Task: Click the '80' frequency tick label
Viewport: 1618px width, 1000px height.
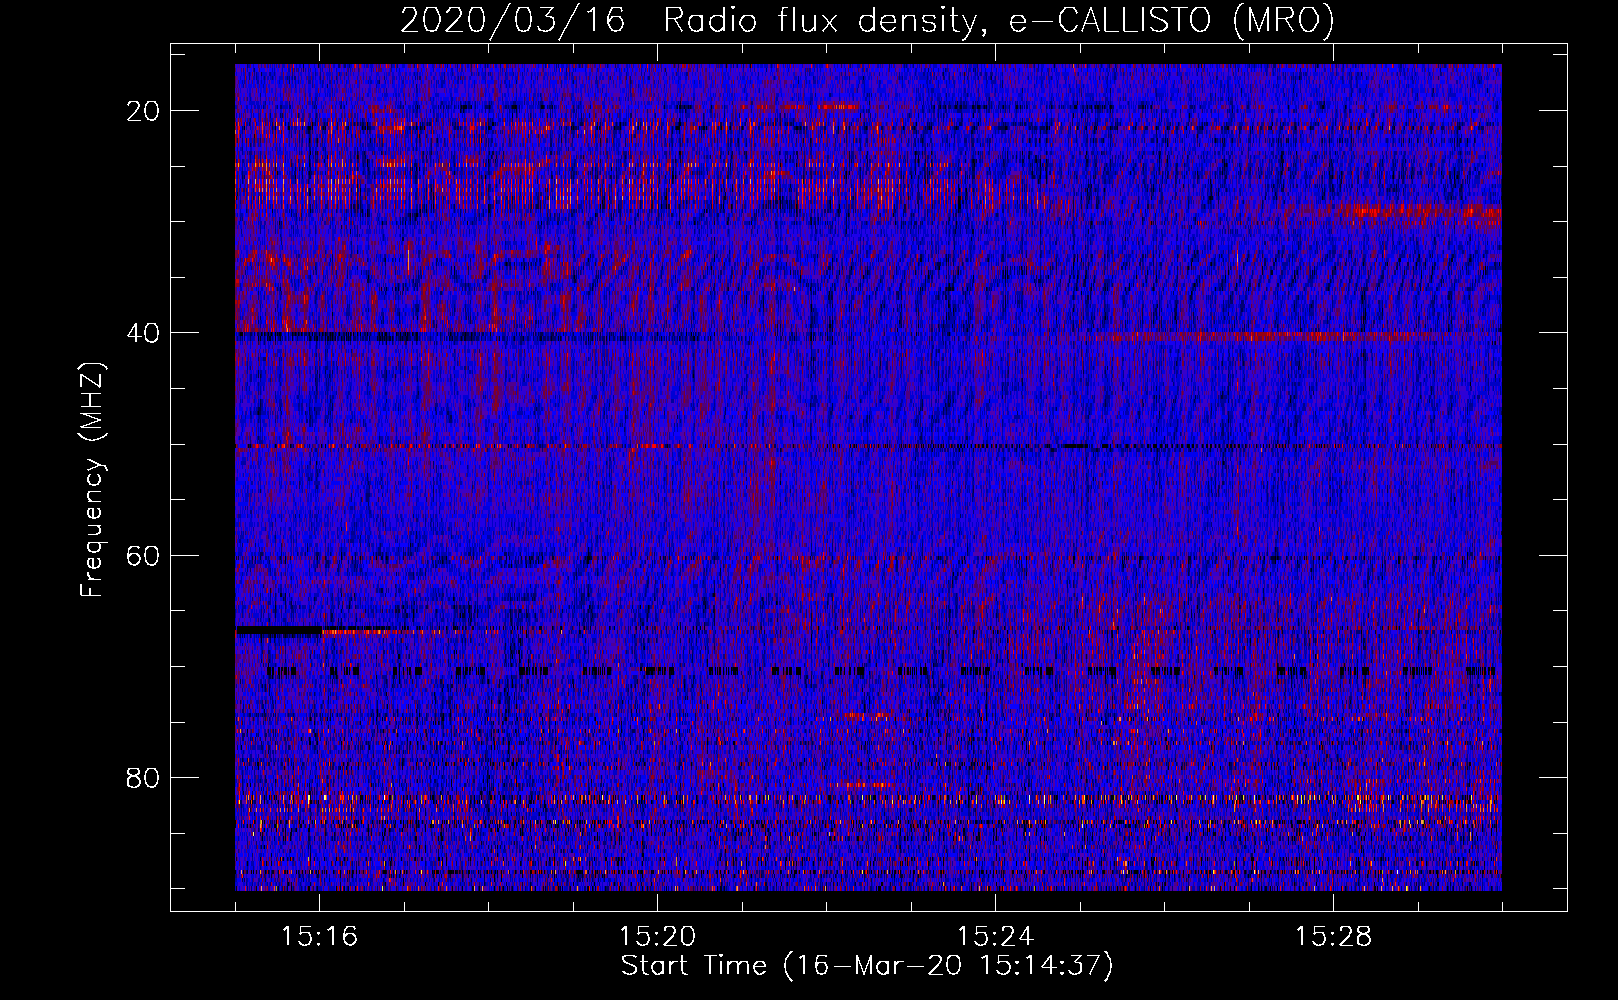Action: tap(144, 777)
